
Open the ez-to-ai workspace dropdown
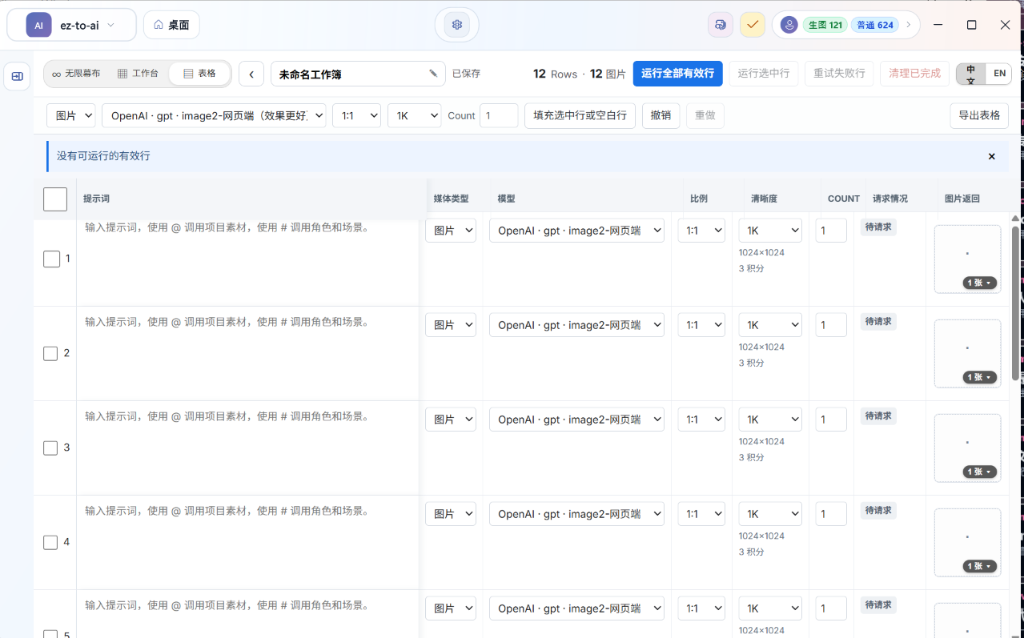coord(71,25)
